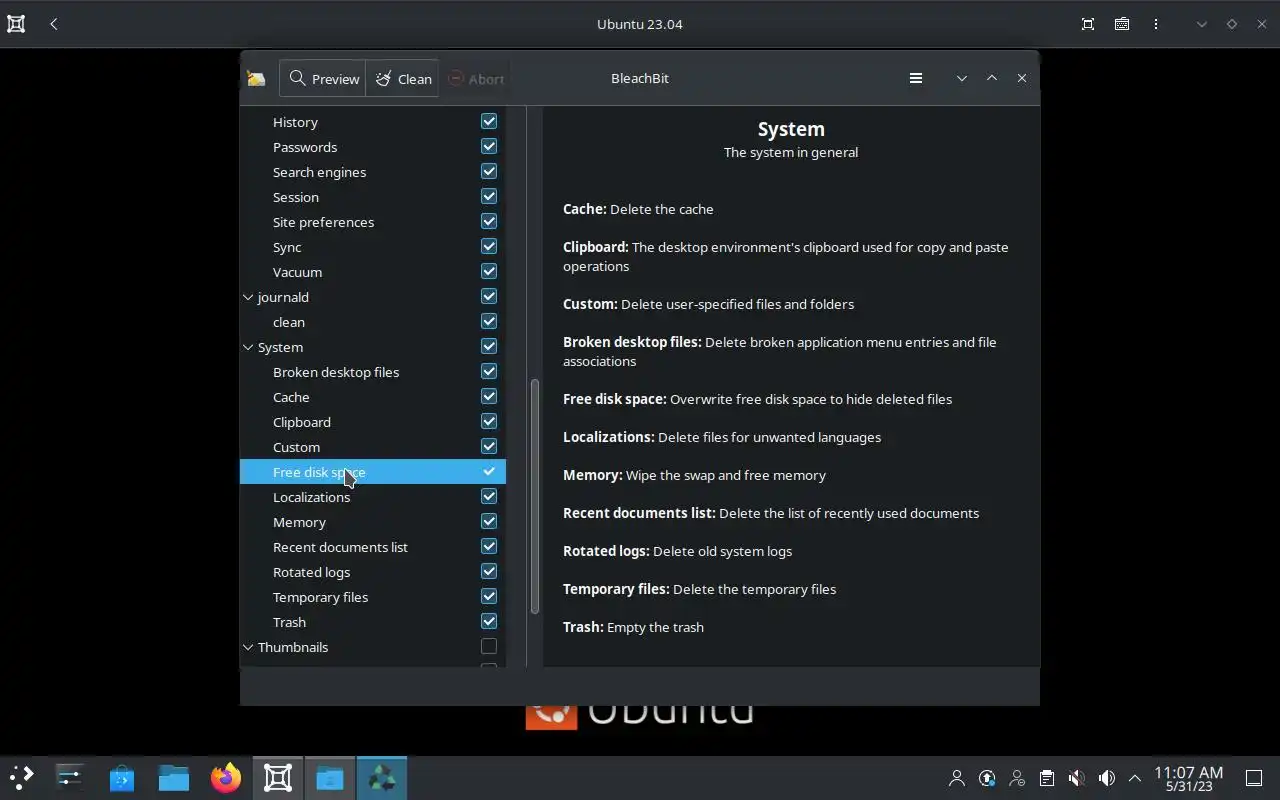
Task: Switch to the Boxes window in taskbar
Action: click(x=278, y=777)
